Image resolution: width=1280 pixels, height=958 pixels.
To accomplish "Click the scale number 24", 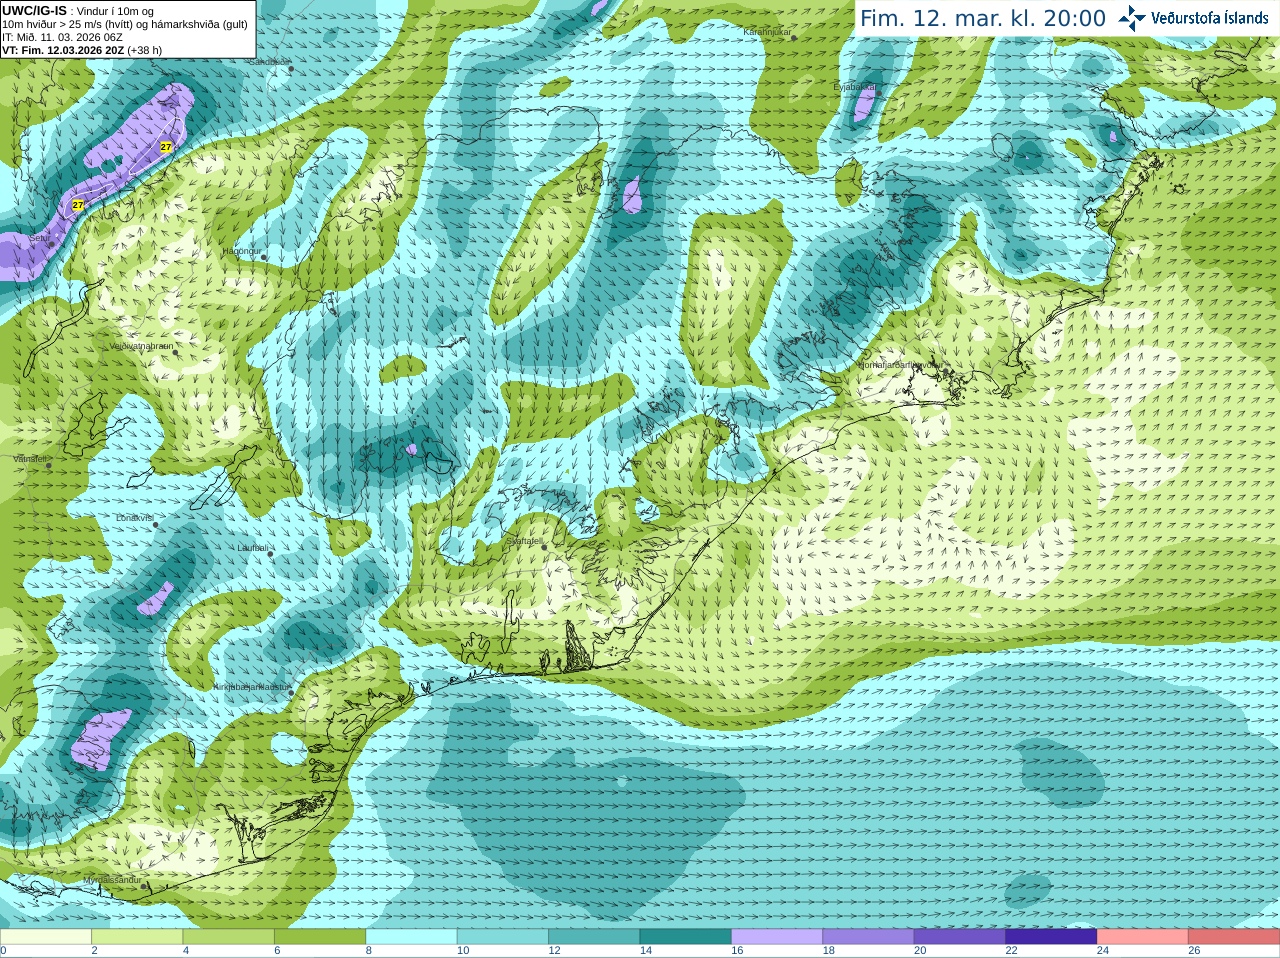I will pyautogui.click(x=1103, y=951).
